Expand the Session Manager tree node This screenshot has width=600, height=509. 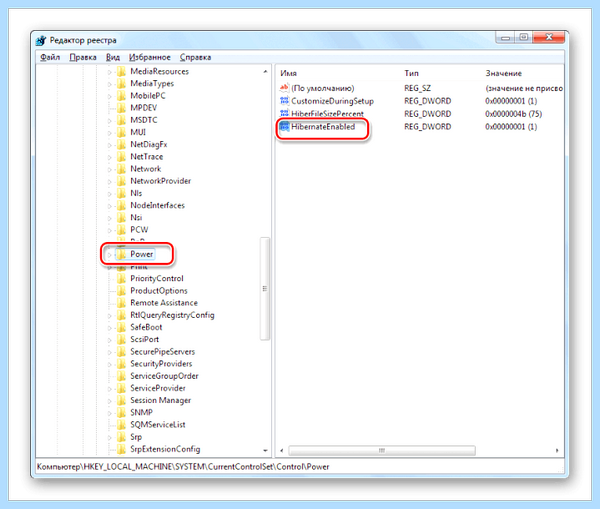click(109, 401)
